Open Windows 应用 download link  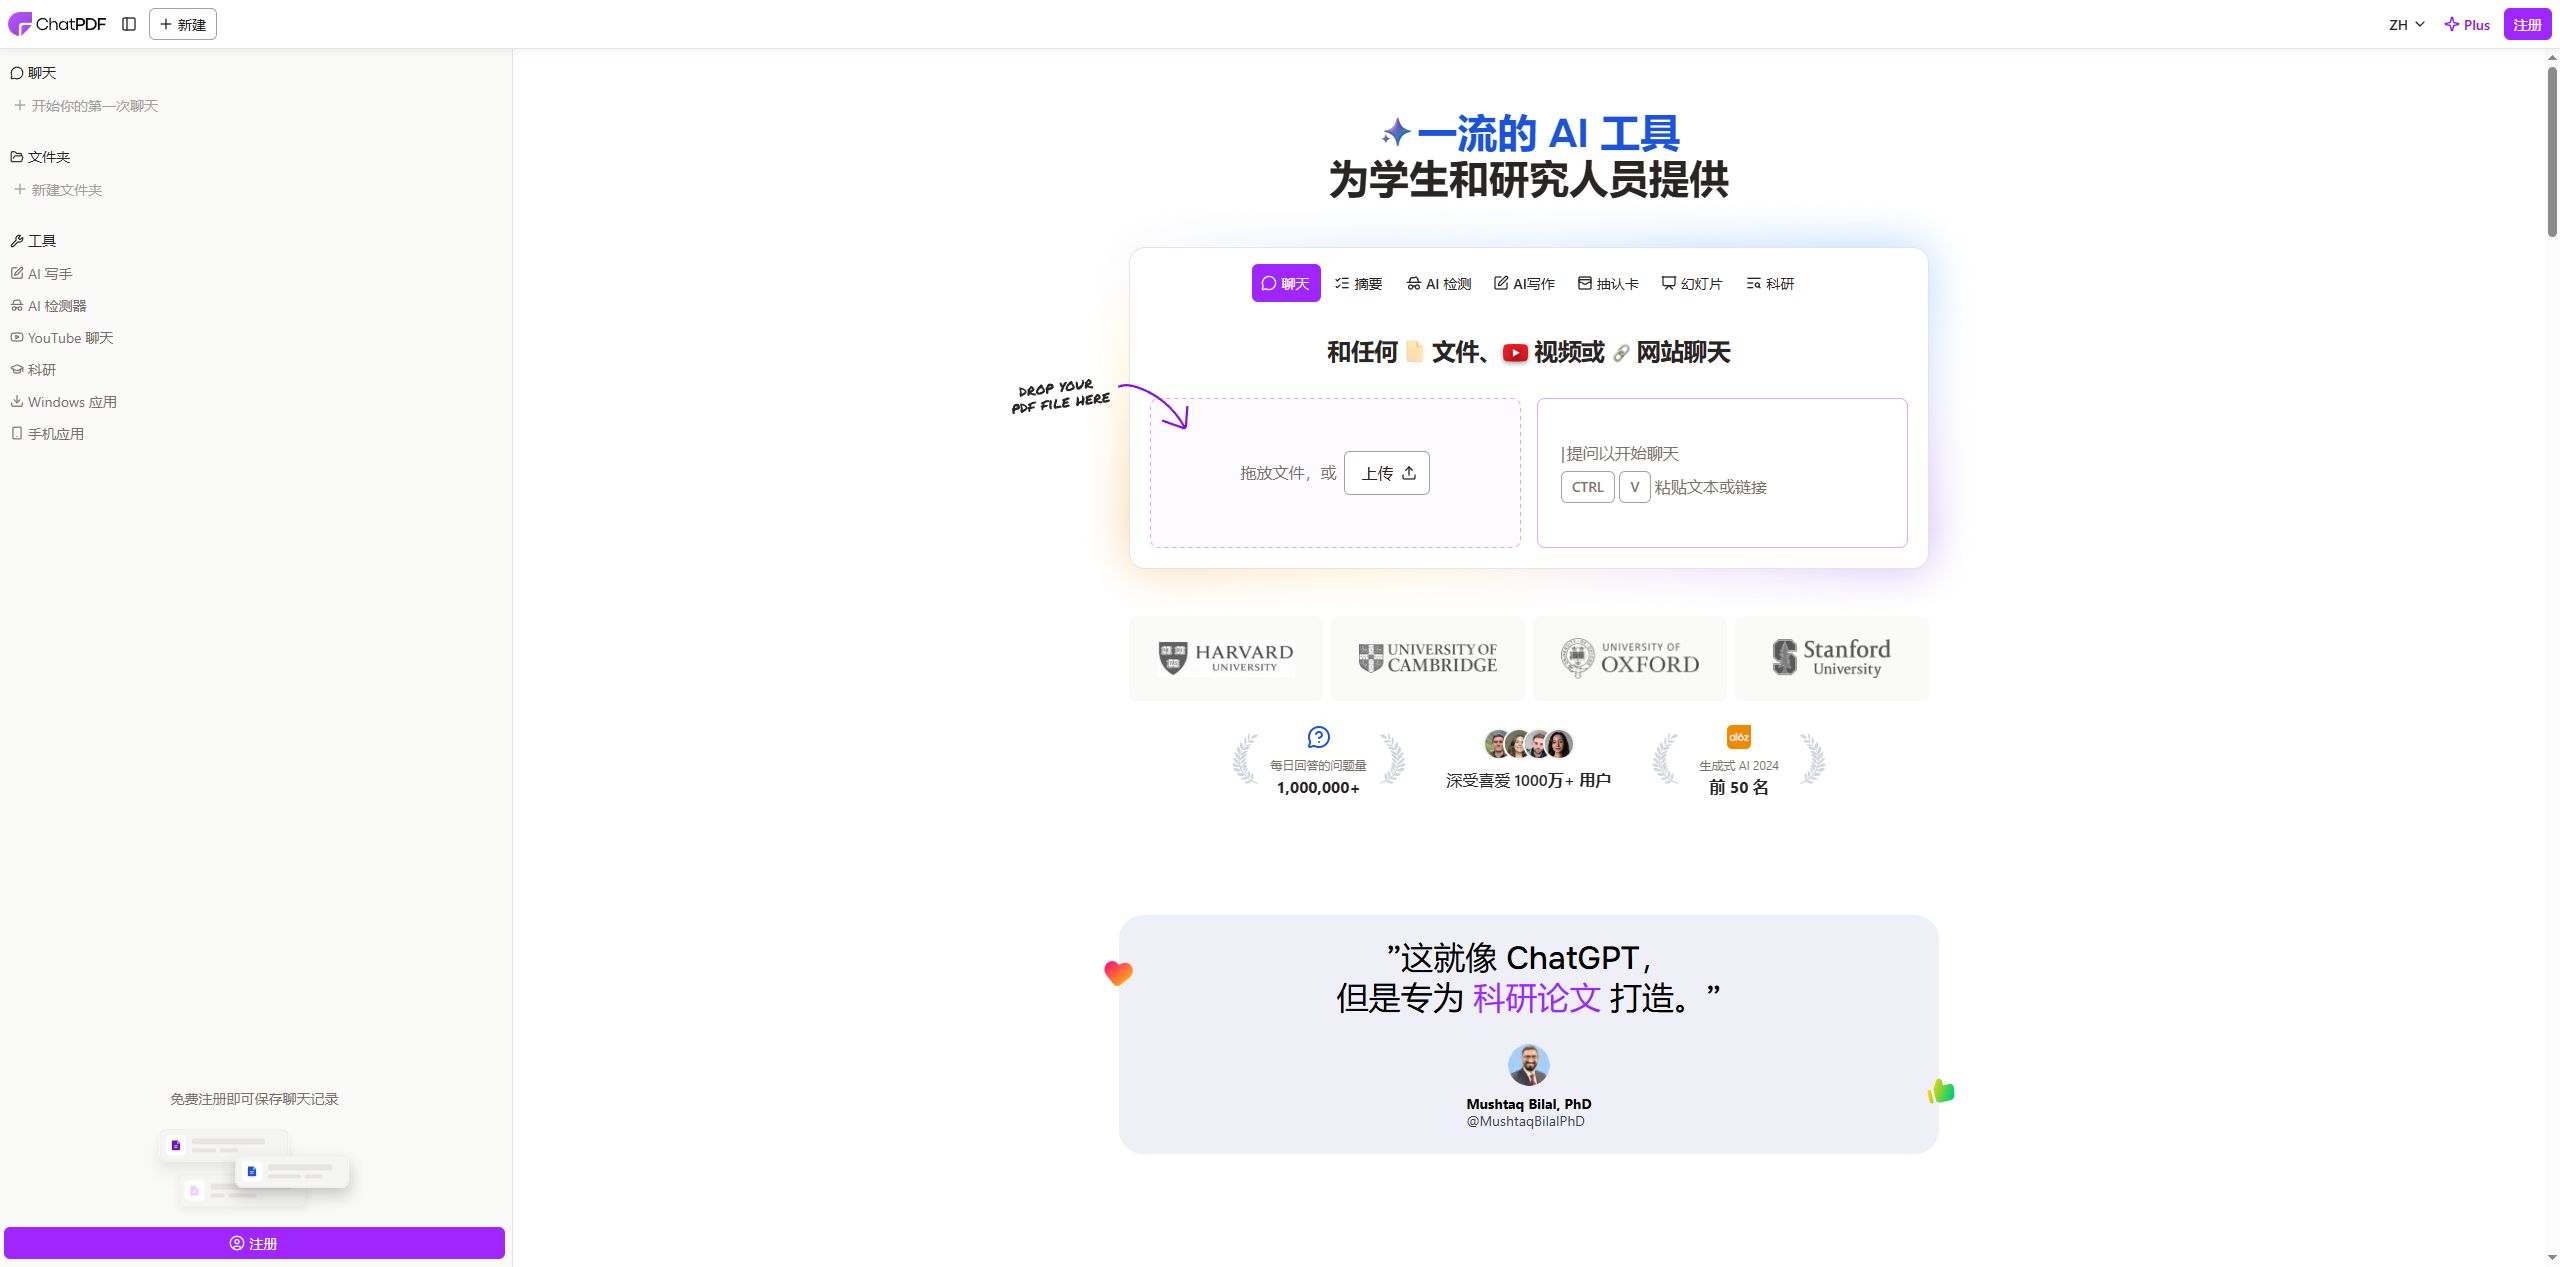(64, 402)
